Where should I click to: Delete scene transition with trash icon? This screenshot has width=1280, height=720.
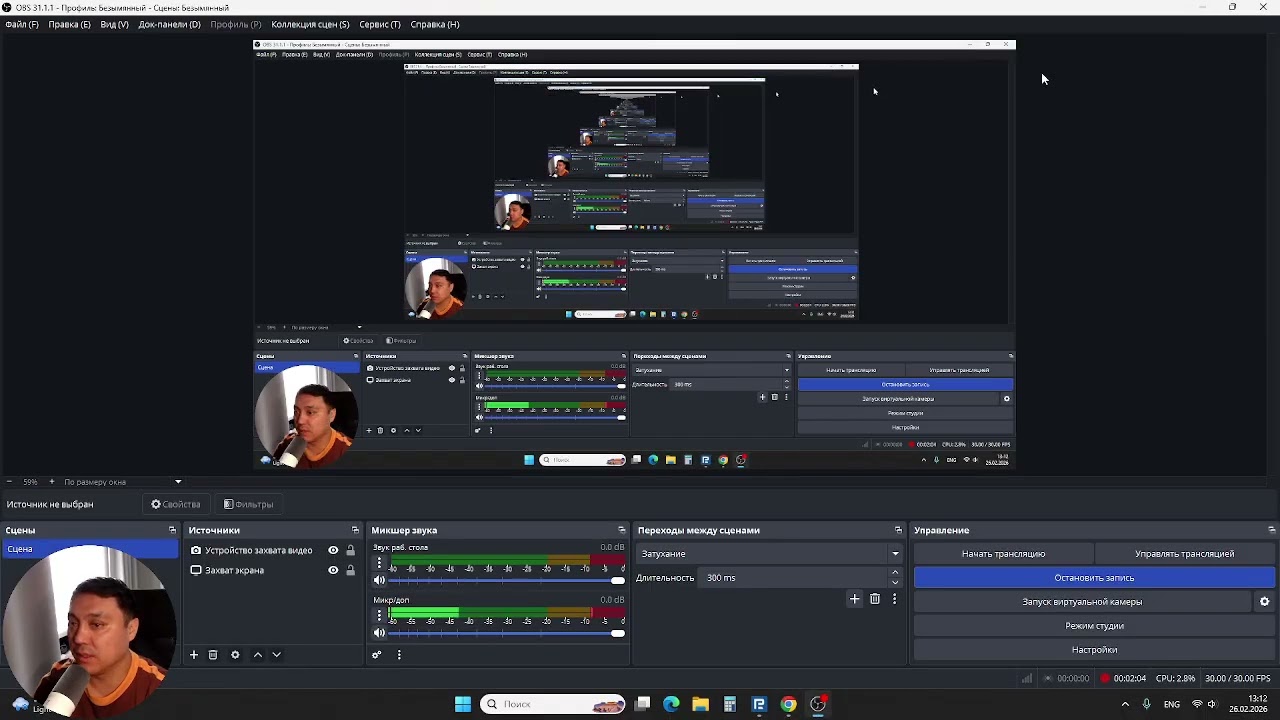tap(875, 599)
